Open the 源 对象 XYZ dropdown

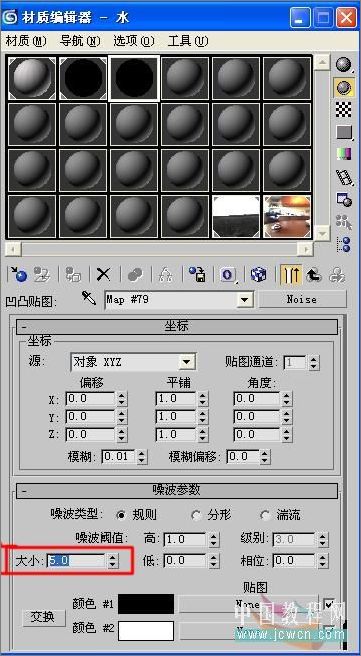[187, 362]
